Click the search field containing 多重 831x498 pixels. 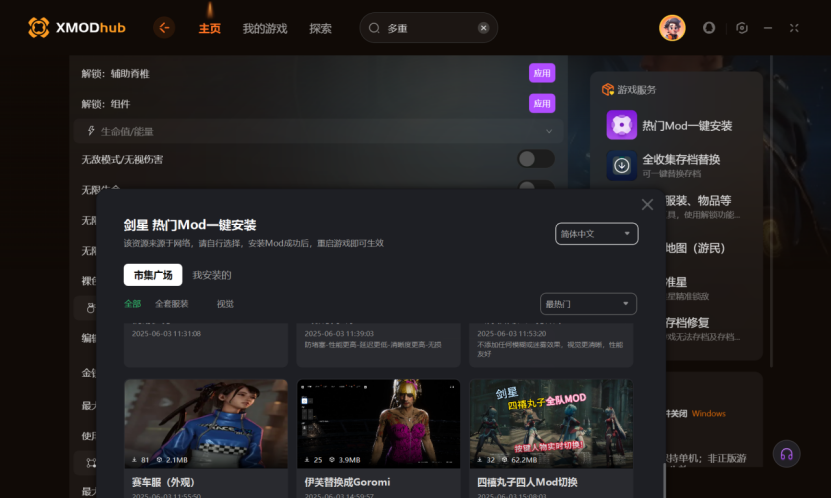[428, 28]
